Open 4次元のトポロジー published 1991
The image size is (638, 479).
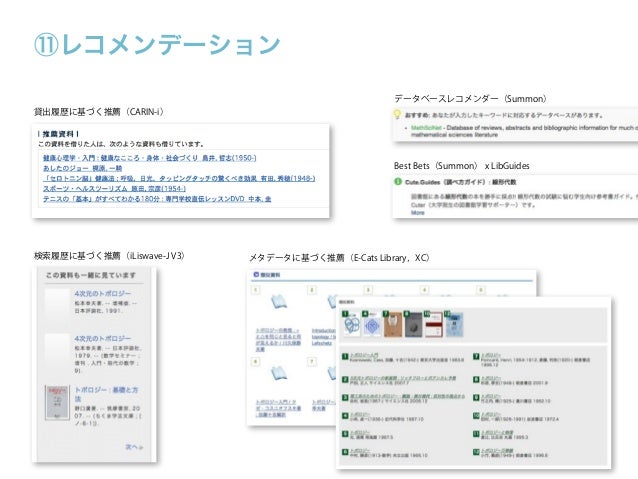pos(103,293)
